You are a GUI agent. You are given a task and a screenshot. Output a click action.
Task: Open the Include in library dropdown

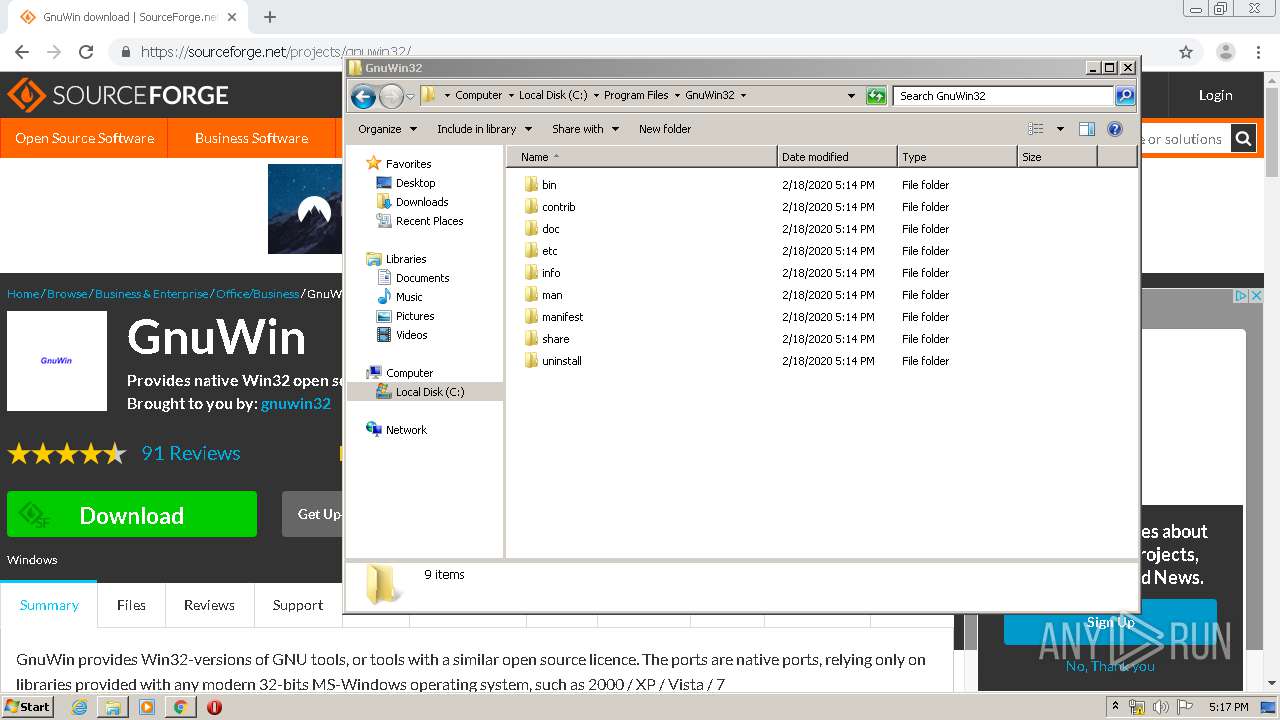(484, 129)
